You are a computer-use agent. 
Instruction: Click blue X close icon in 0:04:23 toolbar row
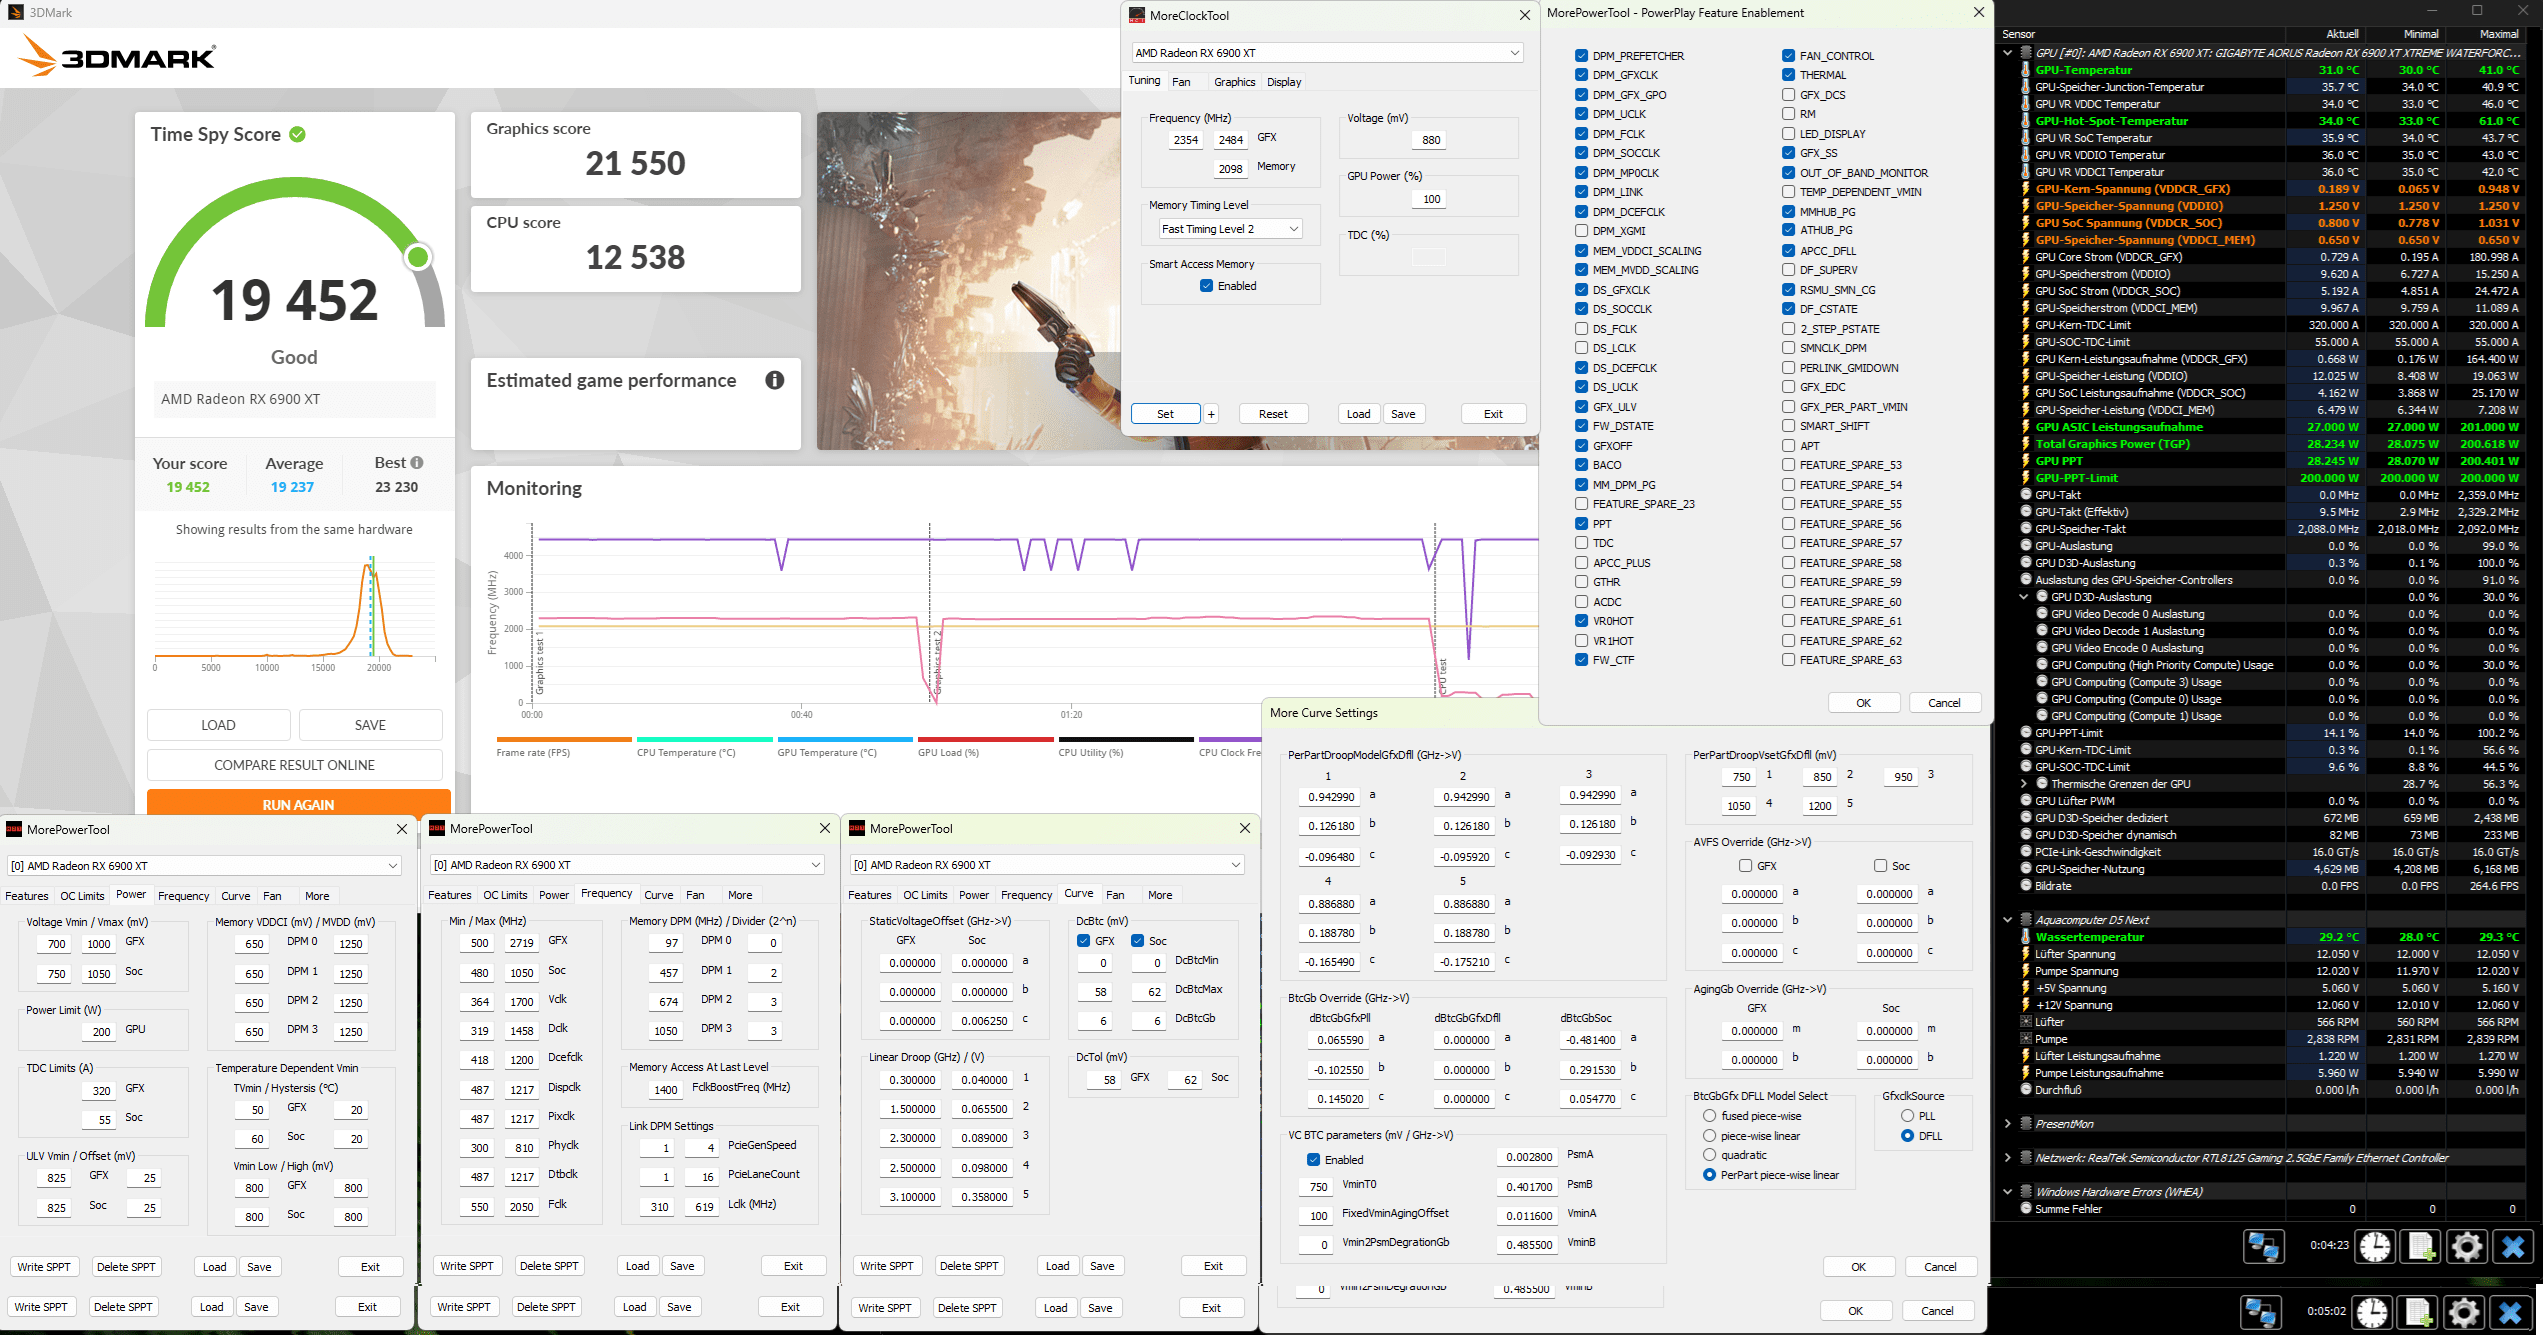click(x=2513, y=1247)
